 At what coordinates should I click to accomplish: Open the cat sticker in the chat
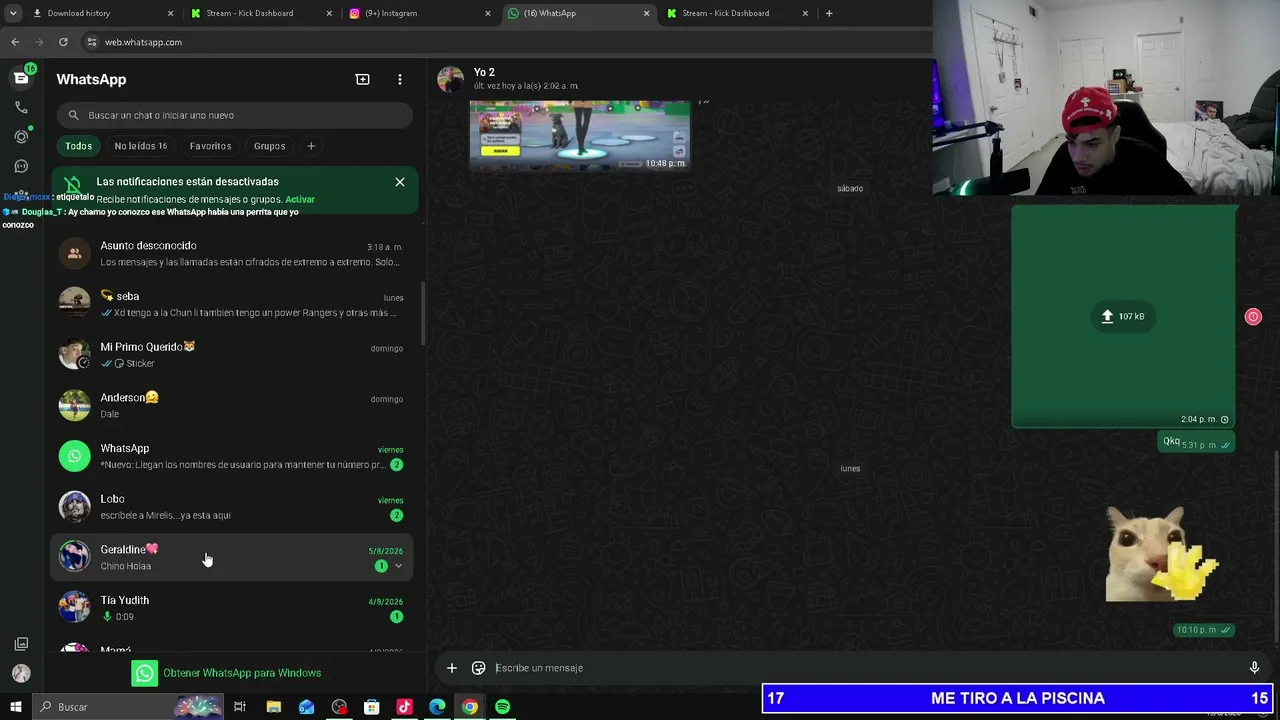(x=1162, y=554)
